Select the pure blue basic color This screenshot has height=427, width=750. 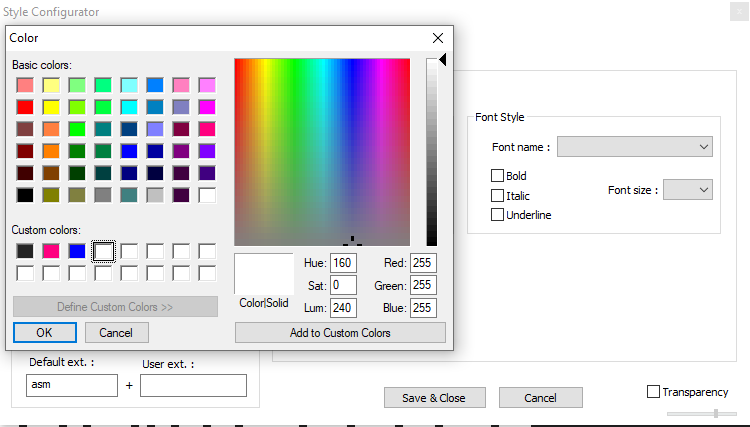[129, 151]
